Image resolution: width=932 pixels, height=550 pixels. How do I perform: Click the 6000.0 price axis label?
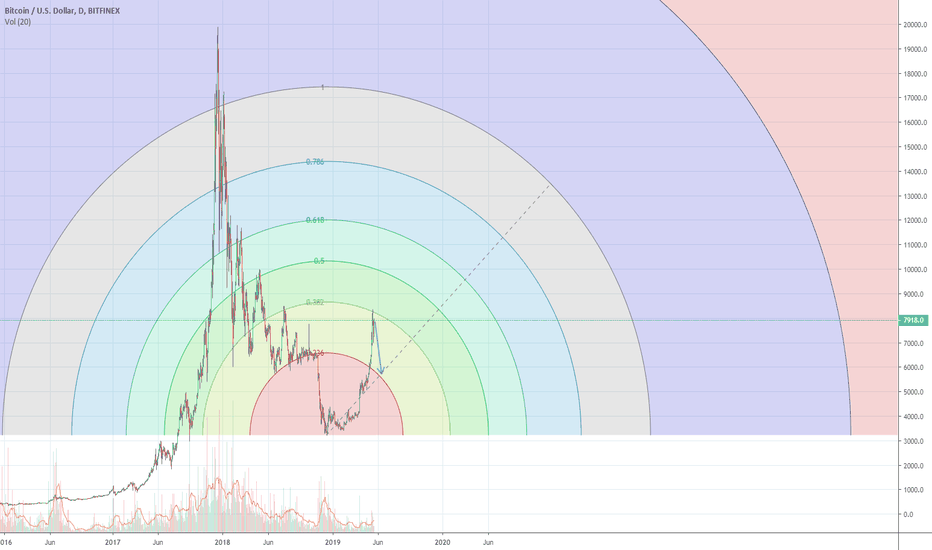[914, 367]
